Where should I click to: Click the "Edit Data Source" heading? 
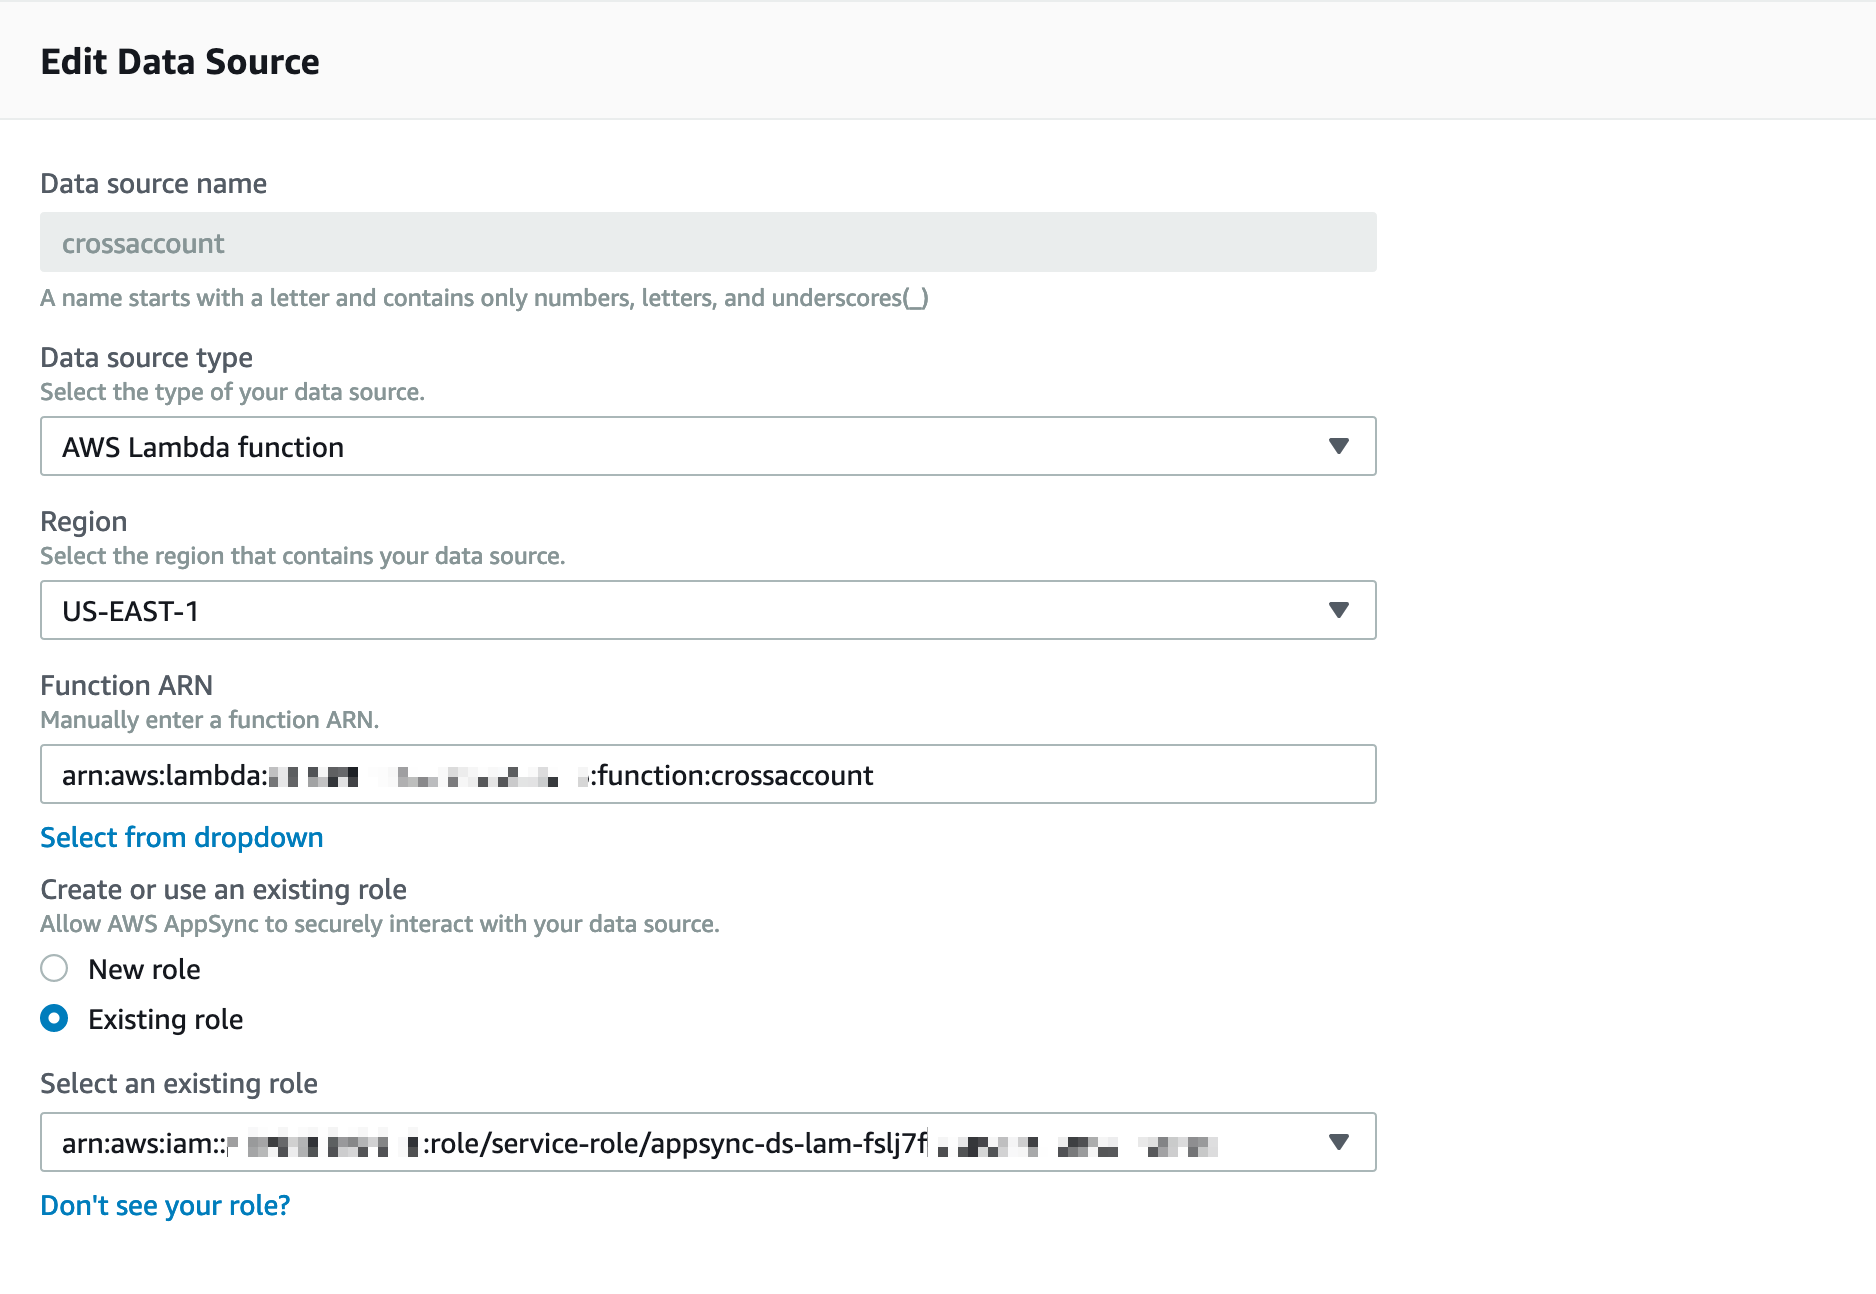pyautogui.click(x=180, y=62)
